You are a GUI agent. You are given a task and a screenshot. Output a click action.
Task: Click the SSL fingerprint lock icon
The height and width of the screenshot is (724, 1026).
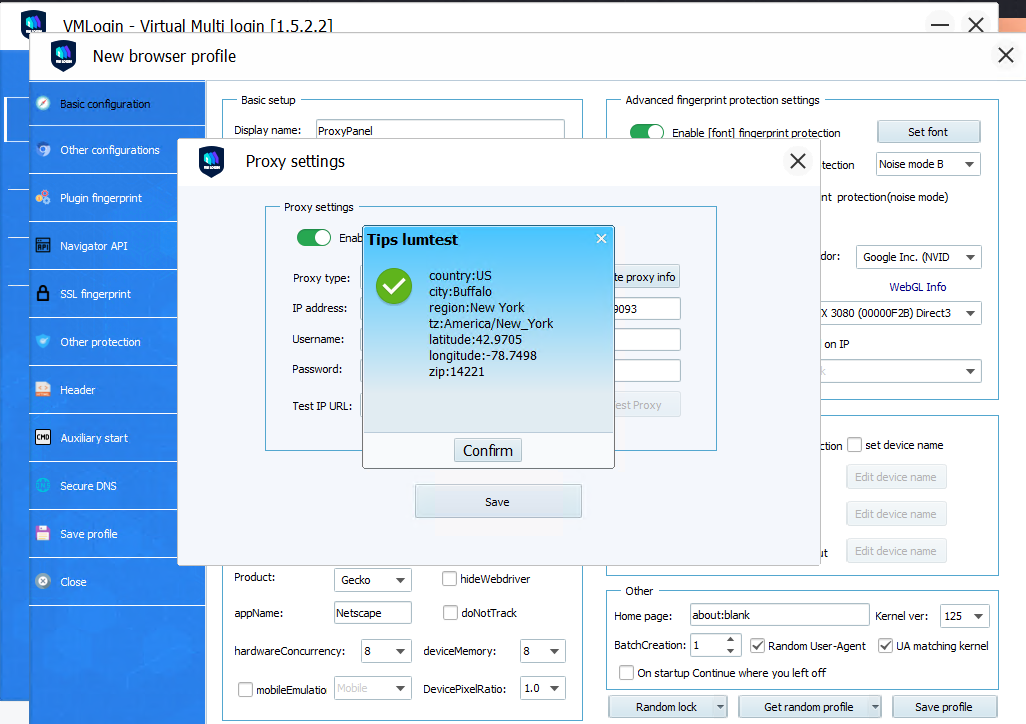coord(43,294)
